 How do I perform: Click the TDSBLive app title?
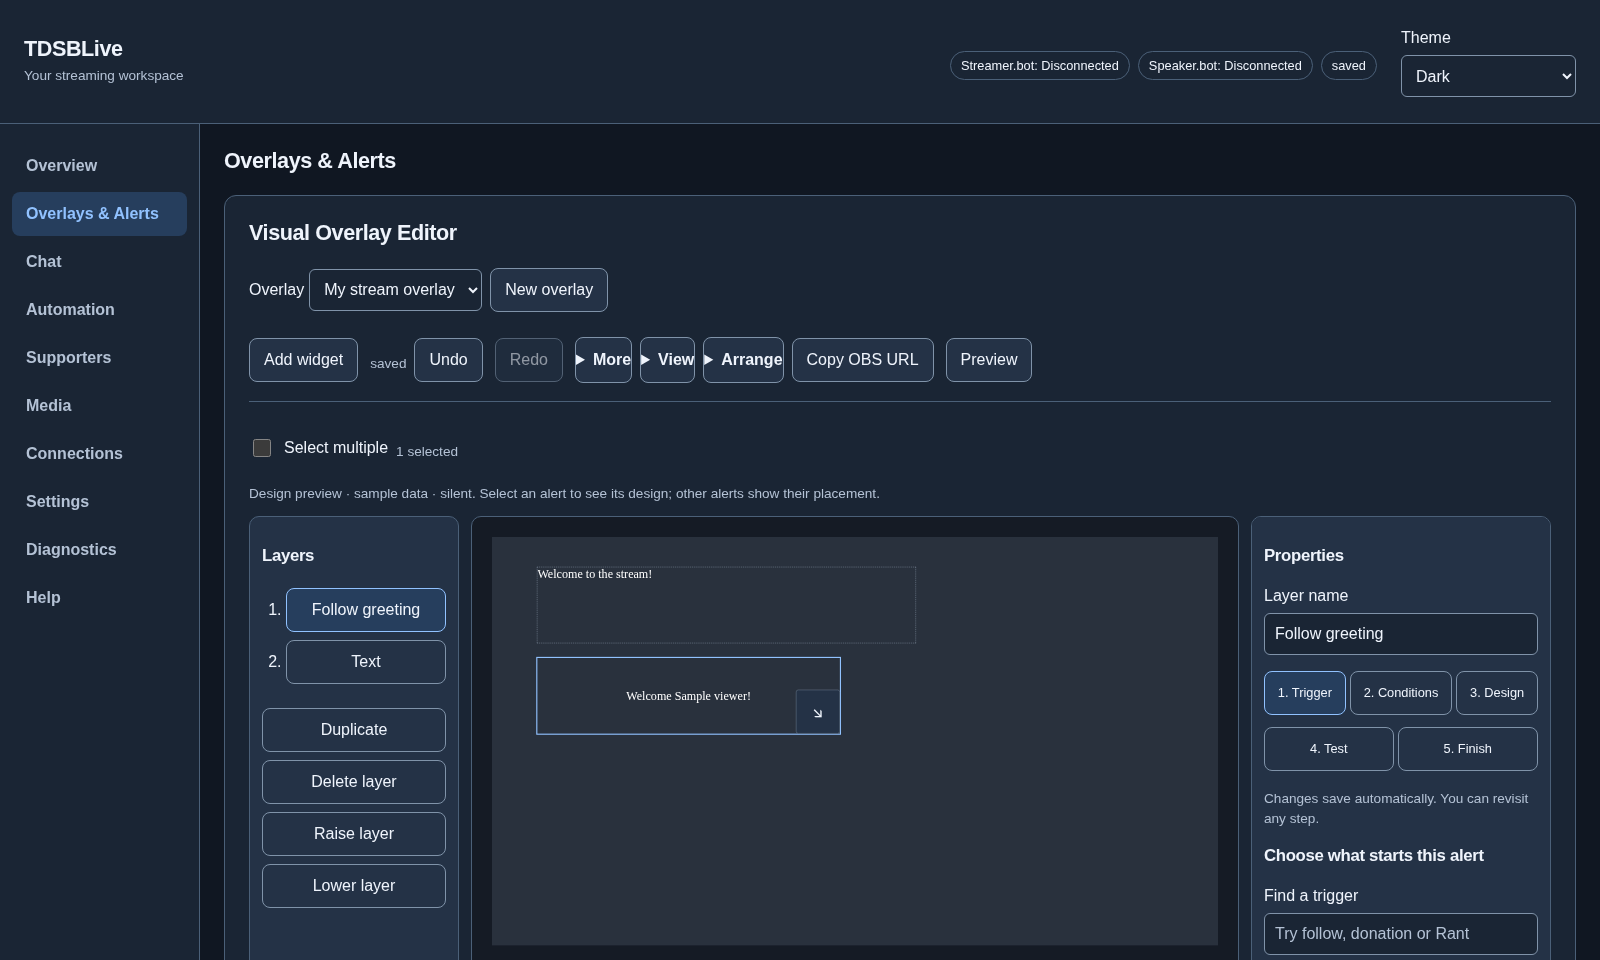click(x=73, y=49)
